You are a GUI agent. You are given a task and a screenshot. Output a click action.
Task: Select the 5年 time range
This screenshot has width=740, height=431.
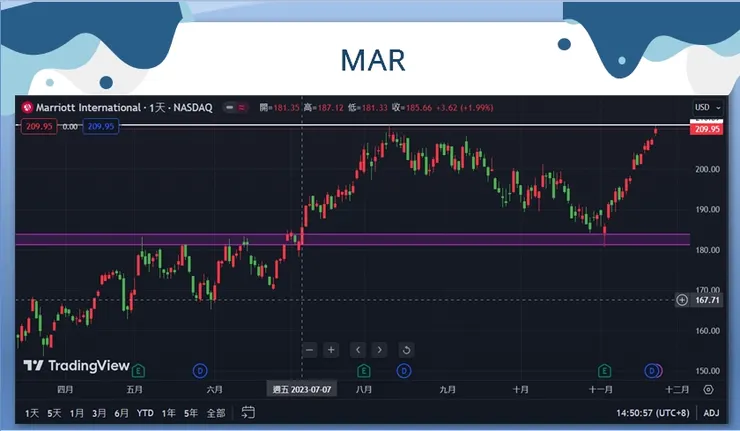pyautogui.click(x=191, y=413)
